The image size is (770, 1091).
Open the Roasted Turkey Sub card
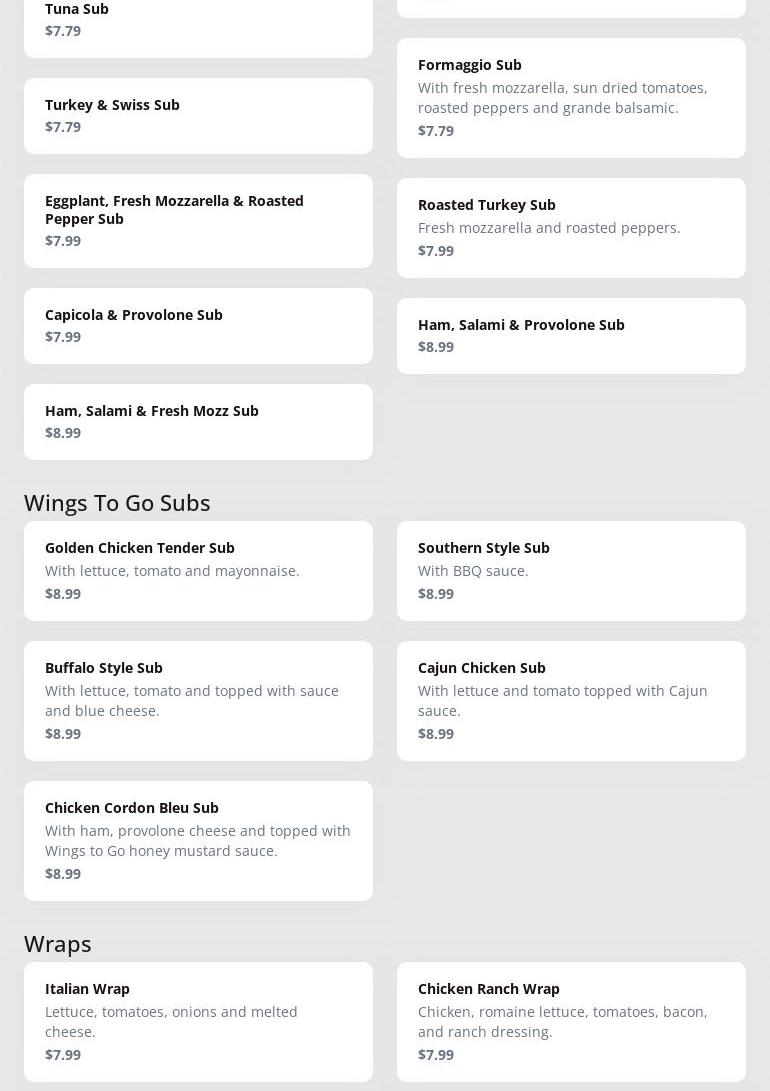(x=571, y=228)
